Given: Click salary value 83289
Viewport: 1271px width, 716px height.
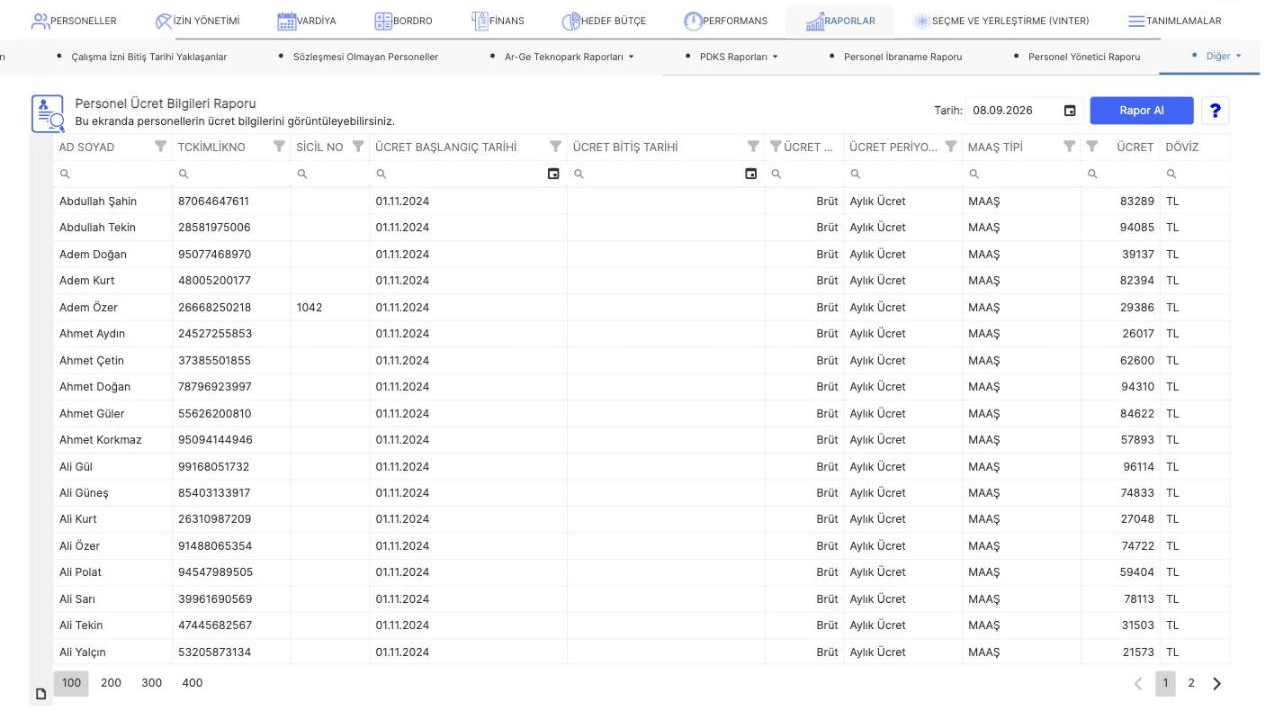Looking at the screenshot, I should [x=1138, y=201].
